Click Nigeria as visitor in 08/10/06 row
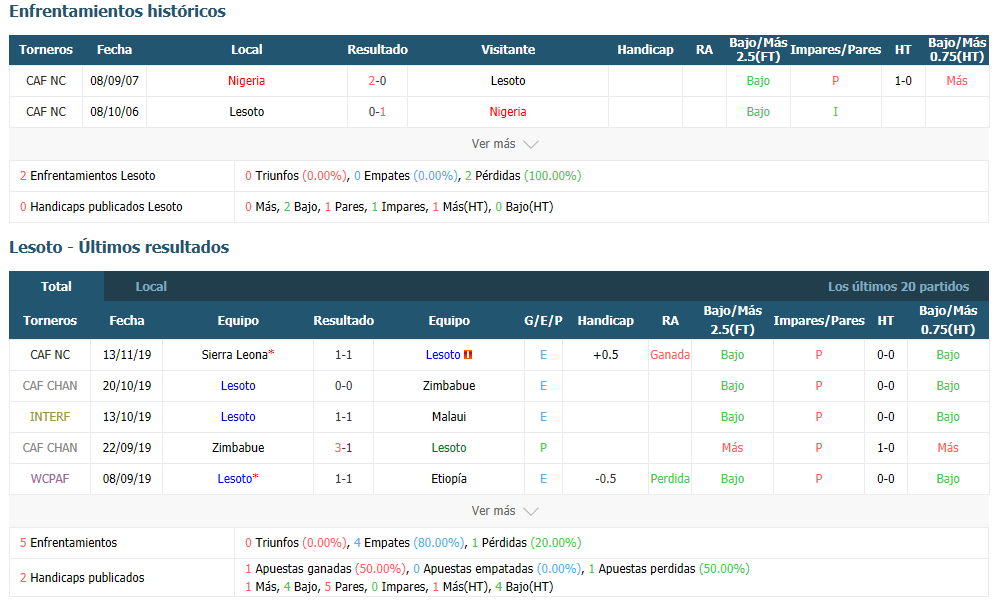Image resolution: width=995 pixels, height=602 pixels. (508, 112)
